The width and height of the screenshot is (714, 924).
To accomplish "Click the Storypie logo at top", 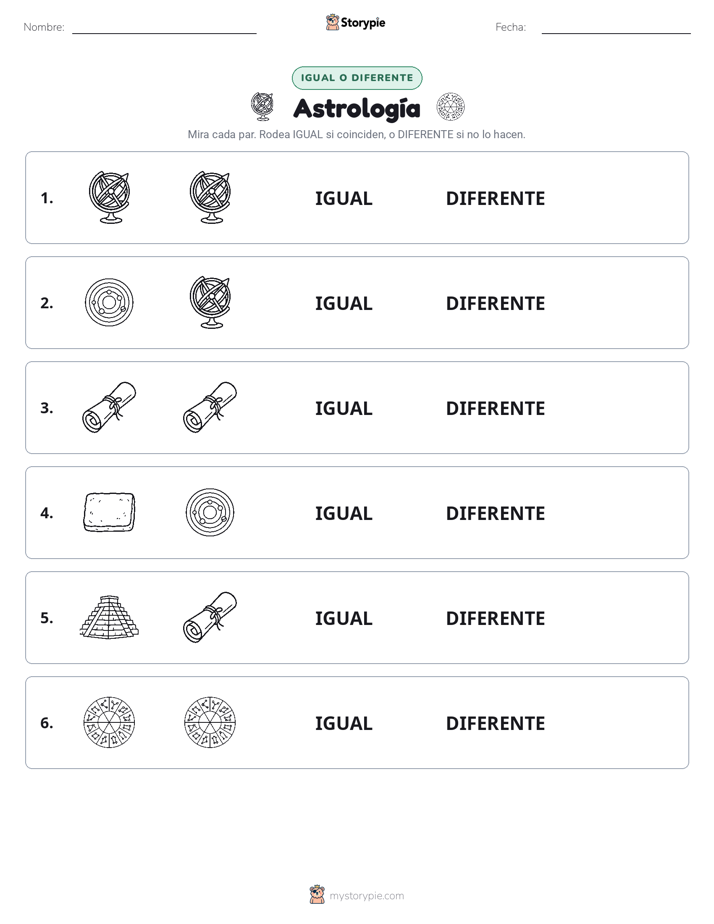I will (x=355, y=22).
